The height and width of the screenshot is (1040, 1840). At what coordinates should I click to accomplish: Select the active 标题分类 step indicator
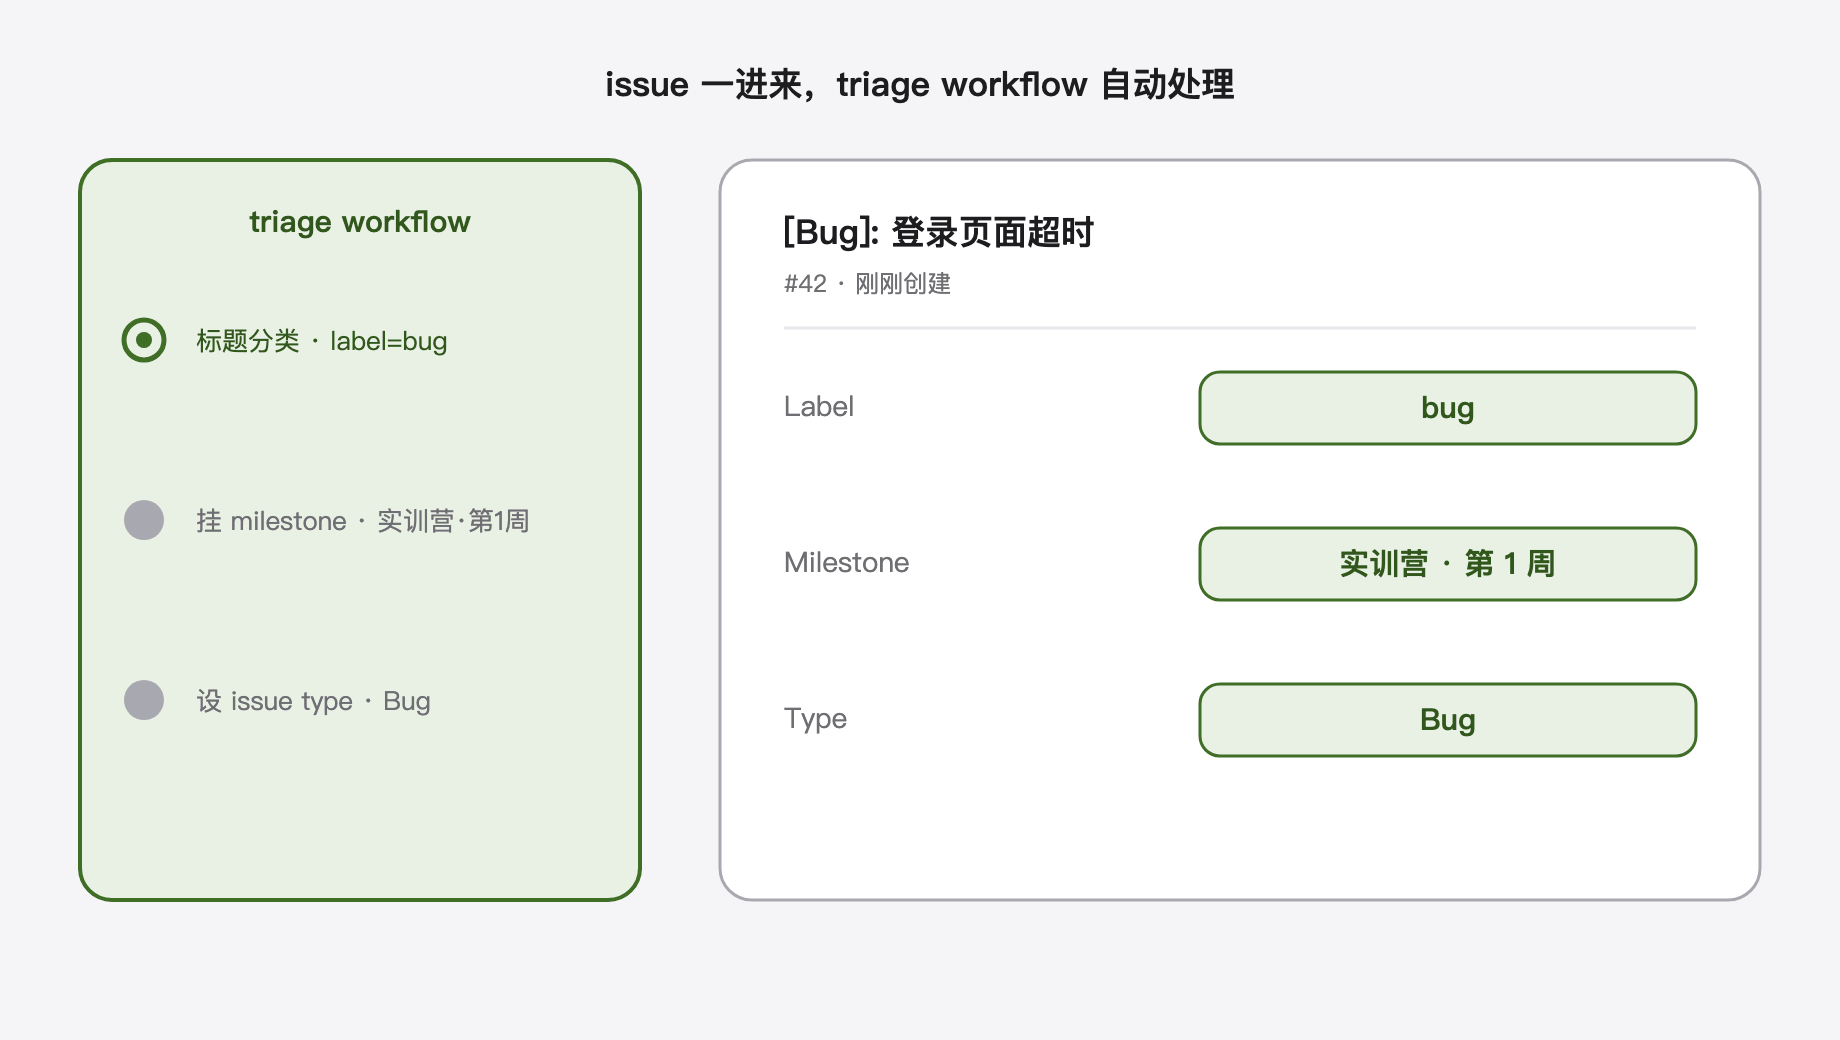coord(144,340)
